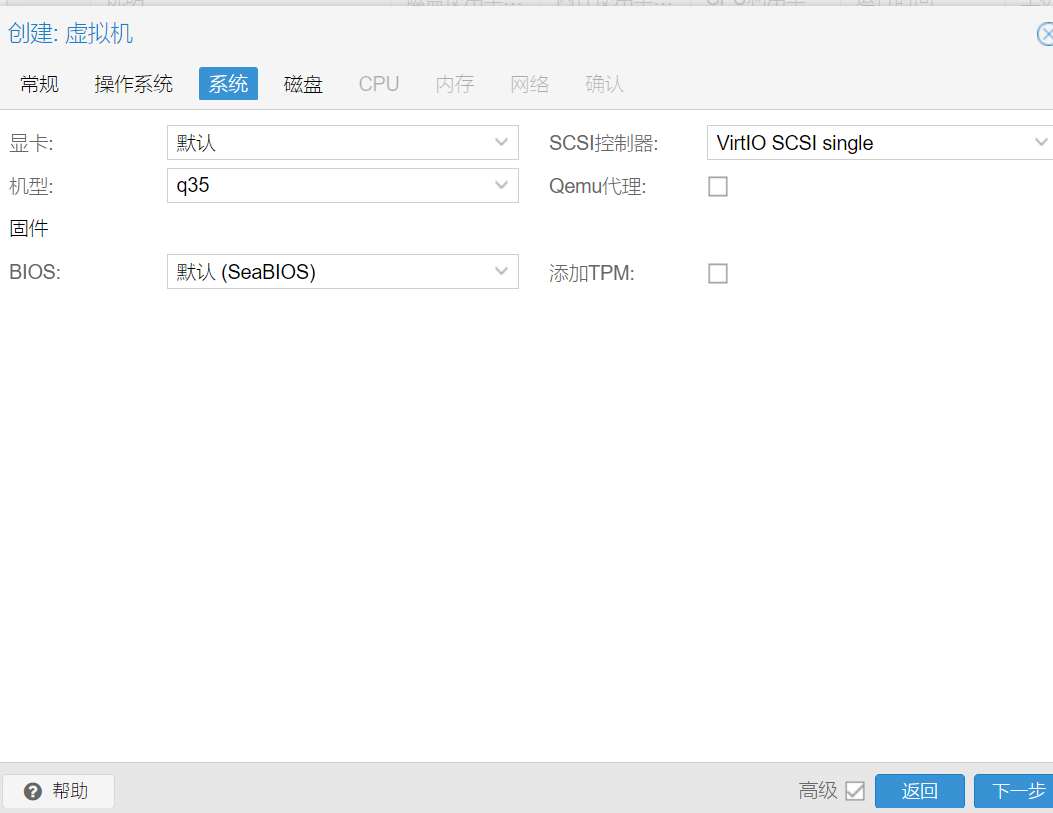Switch to the 常规 tab
This screenshot has height=813, width=1053.
point(40,84)
